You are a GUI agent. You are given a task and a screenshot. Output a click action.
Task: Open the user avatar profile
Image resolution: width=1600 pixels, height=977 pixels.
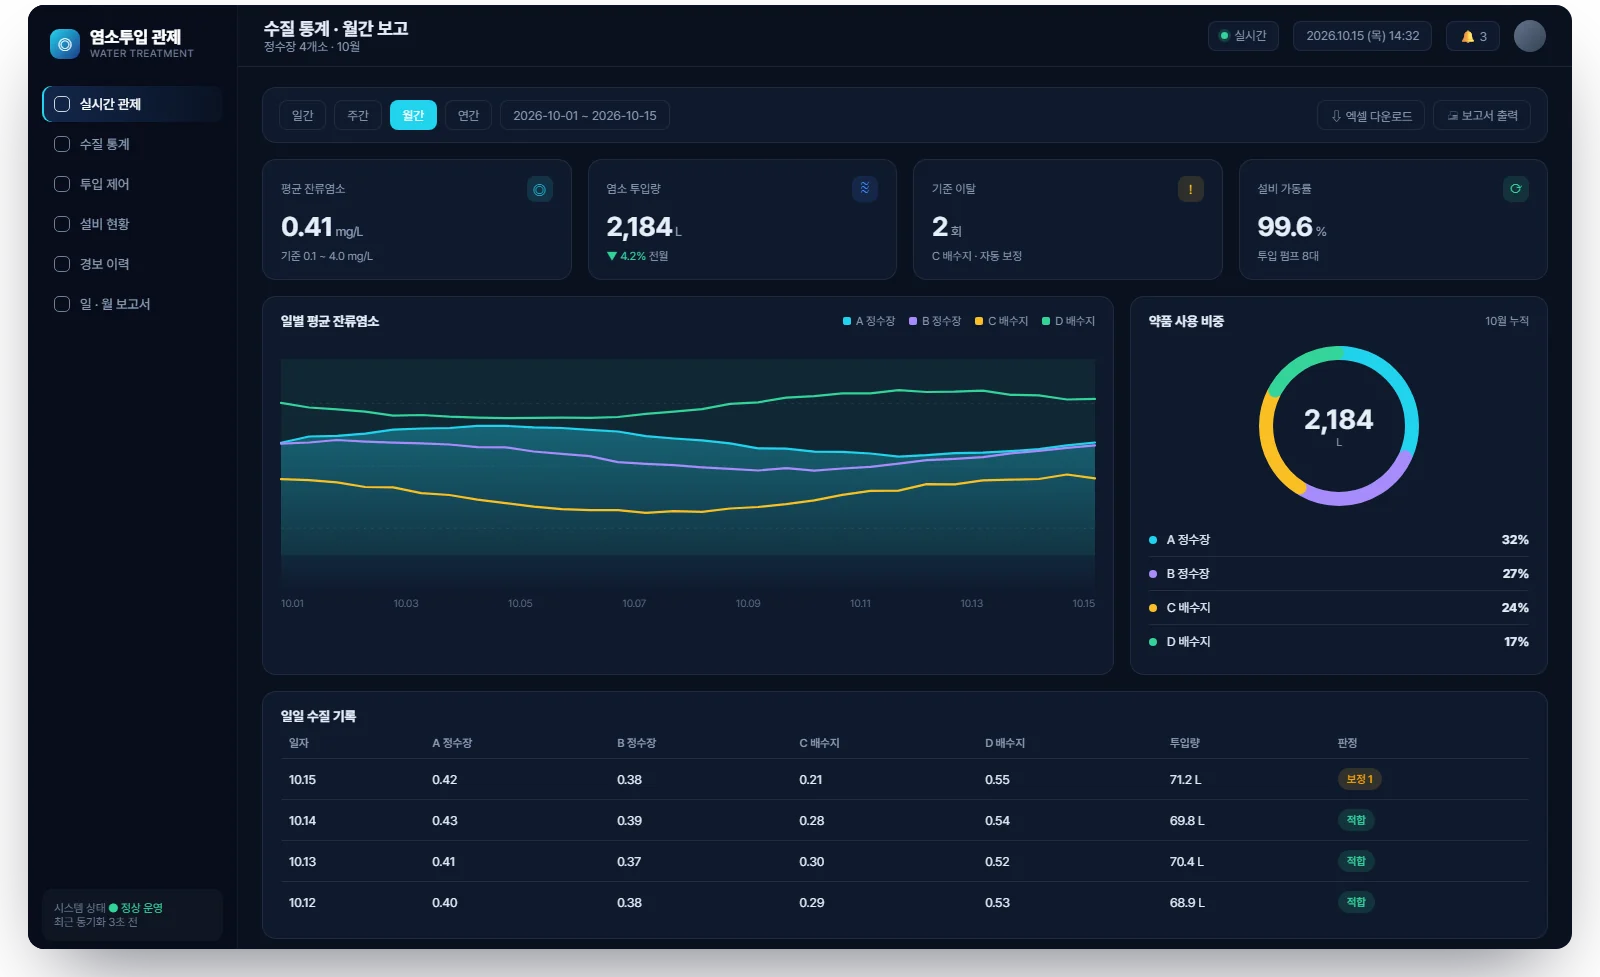click(x=1529, y=36)
